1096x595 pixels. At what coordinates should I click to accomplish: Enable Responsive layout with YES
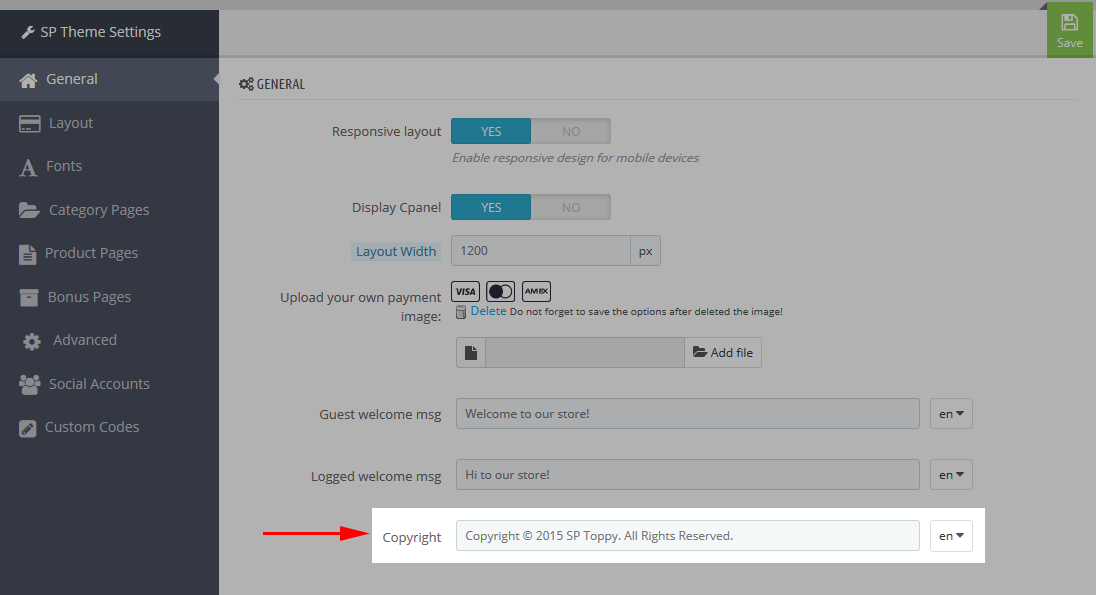[491, 131]
